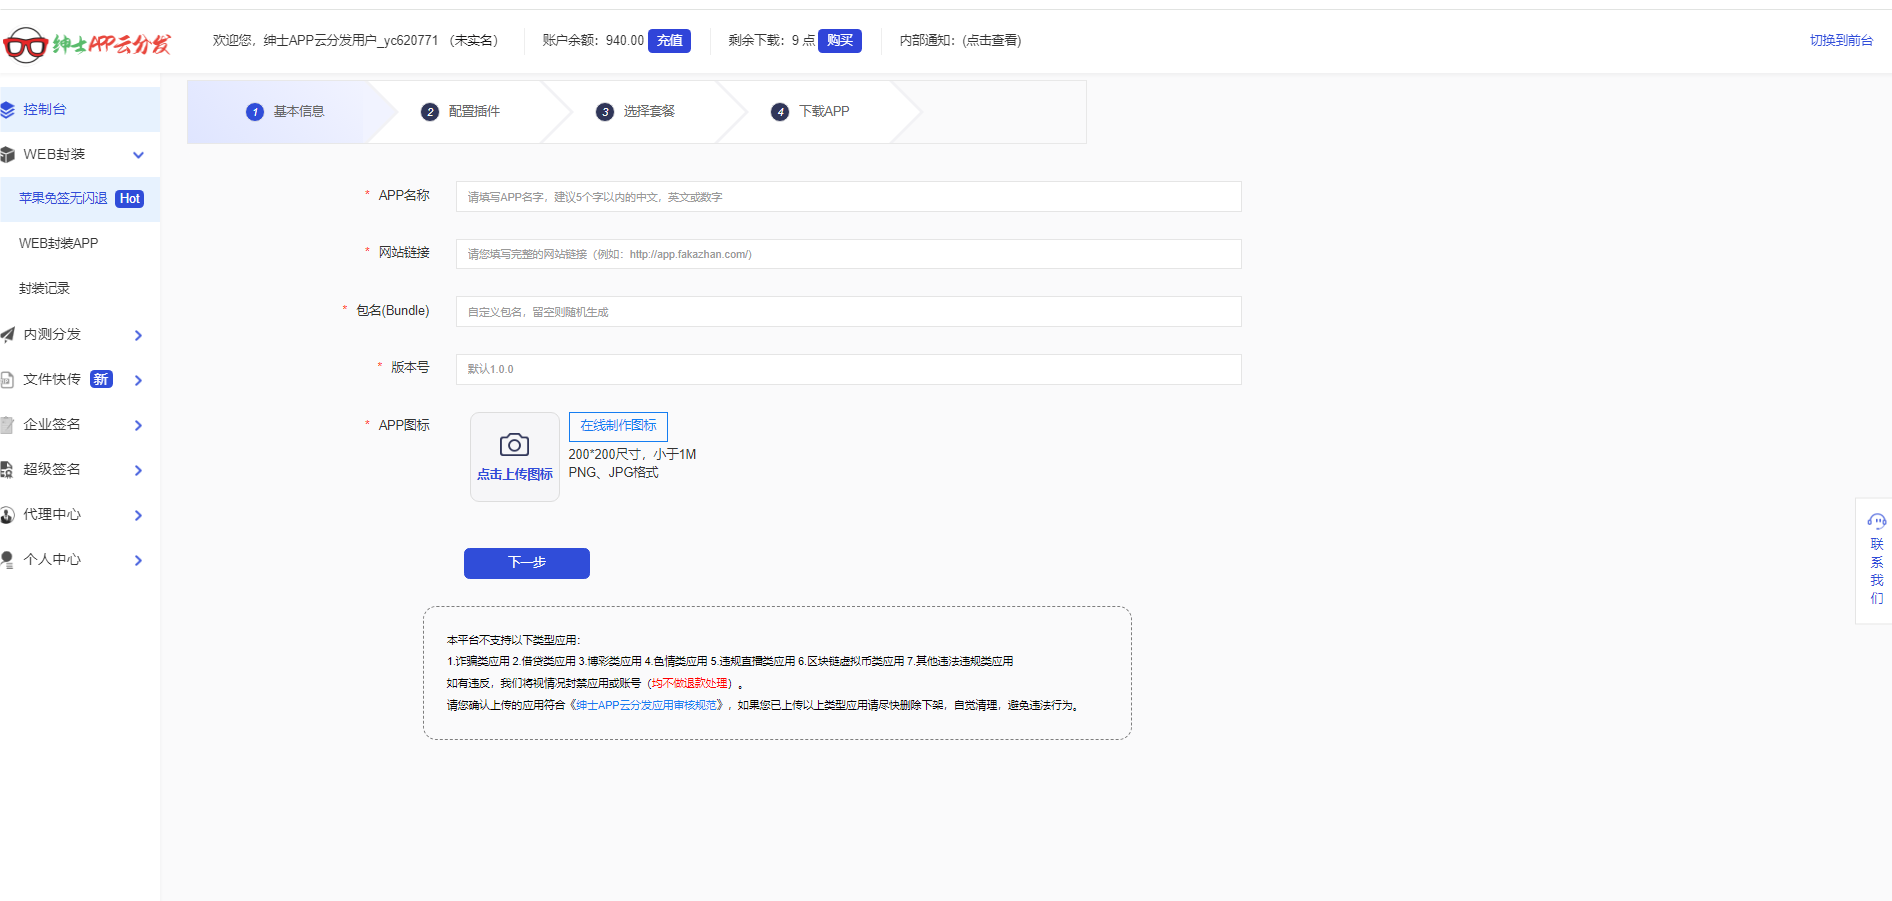Focus the APP名称 input field
This screenshot has width=1892, height=901.
coord(848,197)
